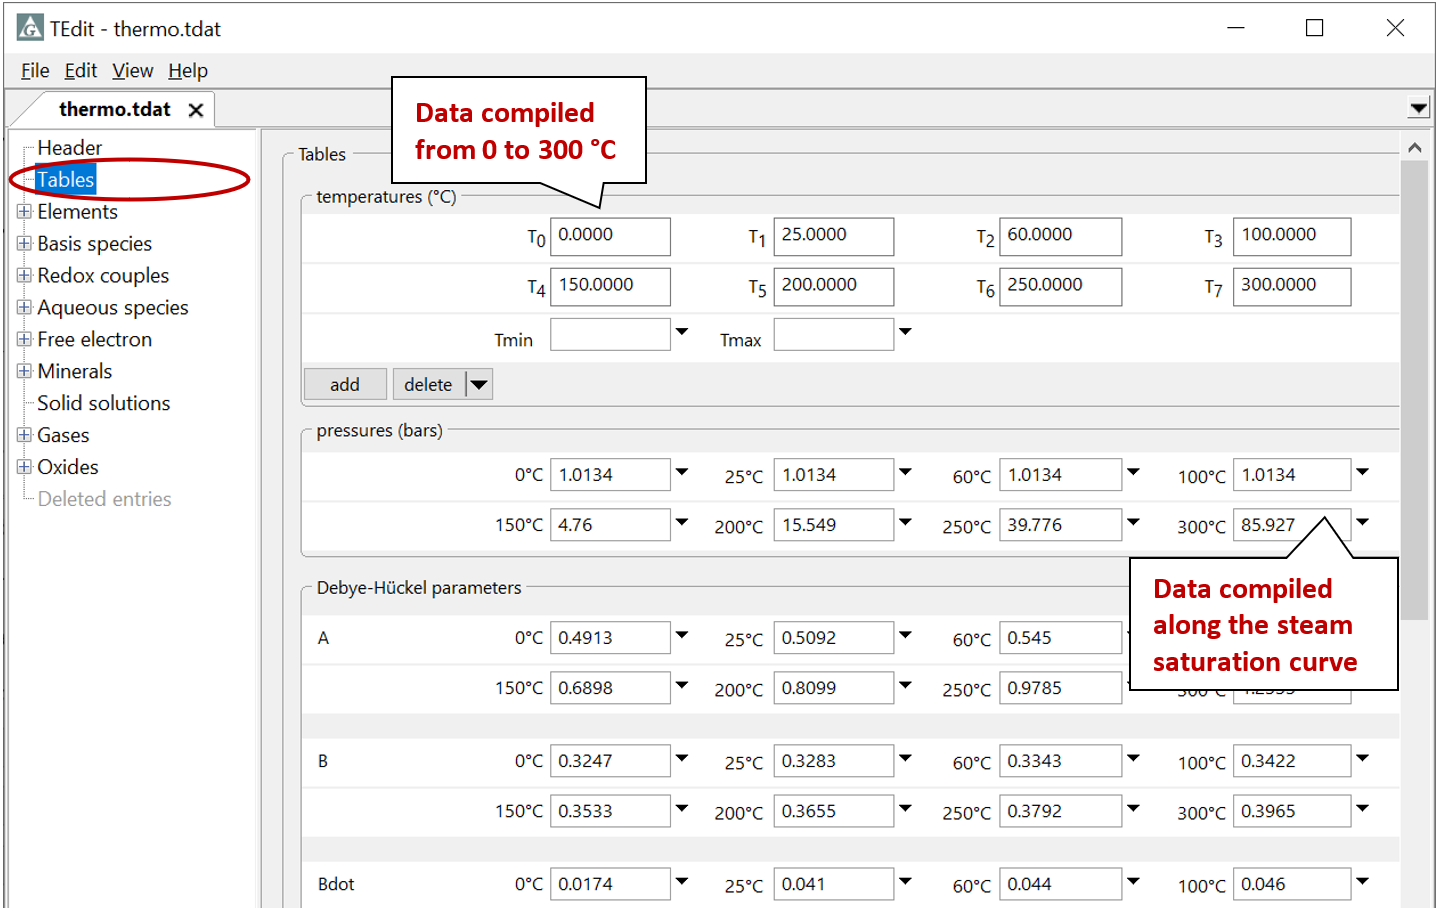Screen dimensions: 1440x911
Task: Open dropdown for B parameter 0.3965
Action: click(1362, 808)
